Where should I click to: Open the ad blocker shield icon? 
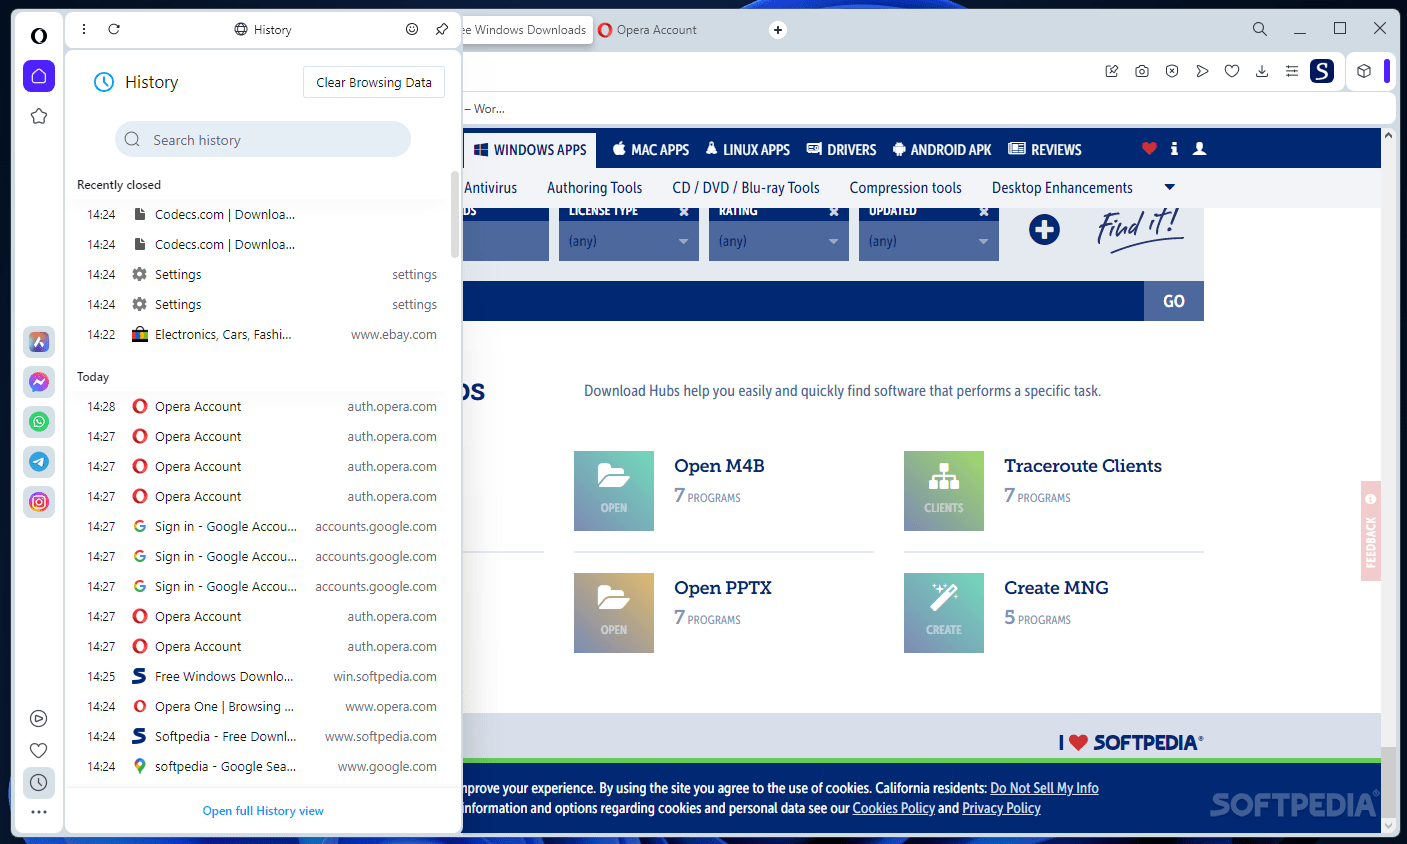tap(1172, 71)
